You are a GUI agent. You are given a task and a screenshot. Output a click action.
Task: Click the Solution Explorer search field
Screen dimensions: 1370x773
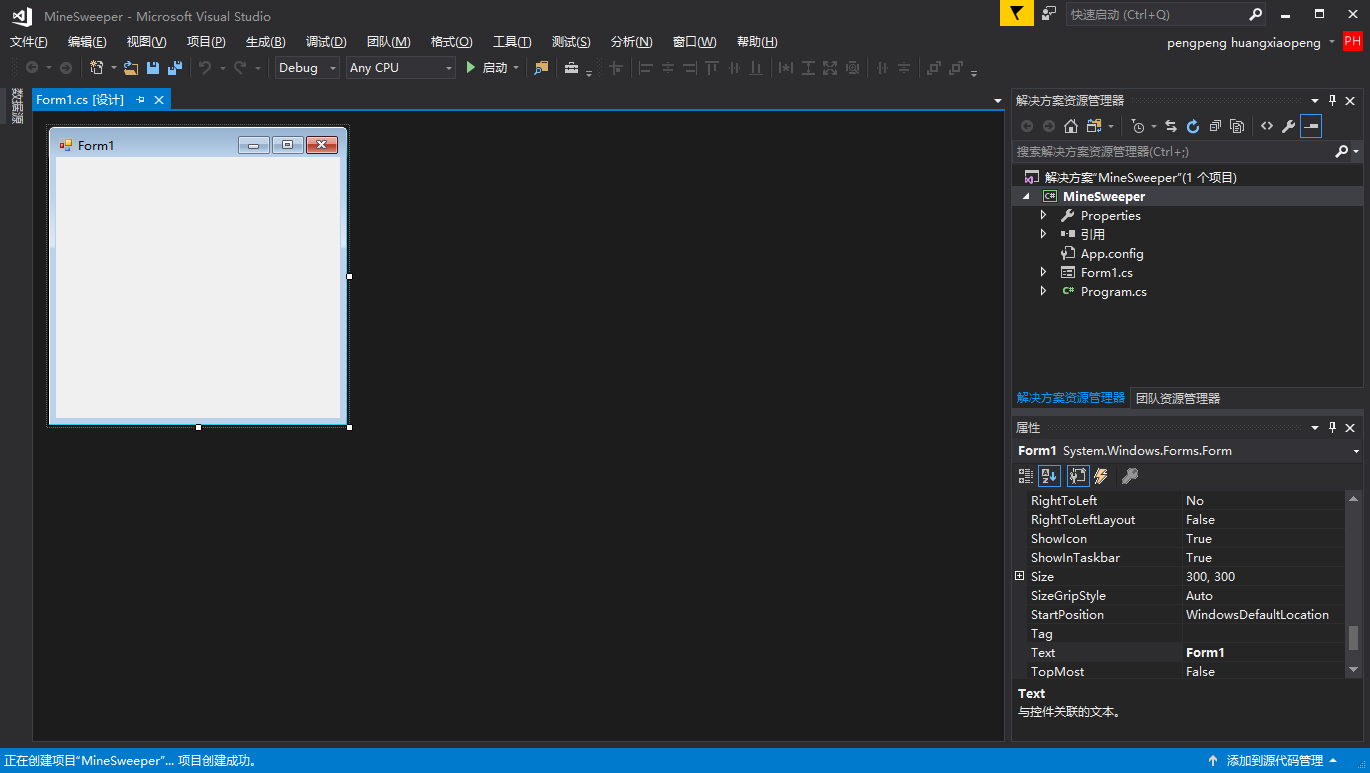[x=1174, y=152]
